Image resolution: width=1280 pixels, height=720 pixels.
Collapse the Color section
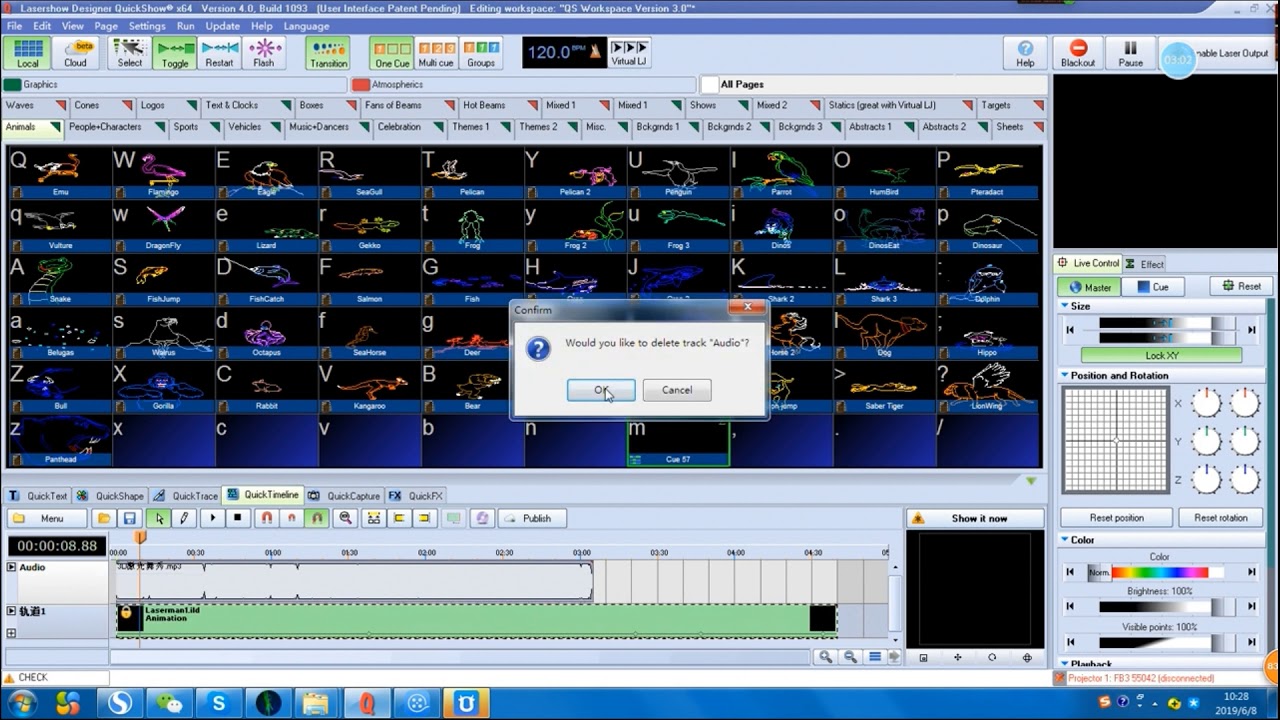point(1065,540)
